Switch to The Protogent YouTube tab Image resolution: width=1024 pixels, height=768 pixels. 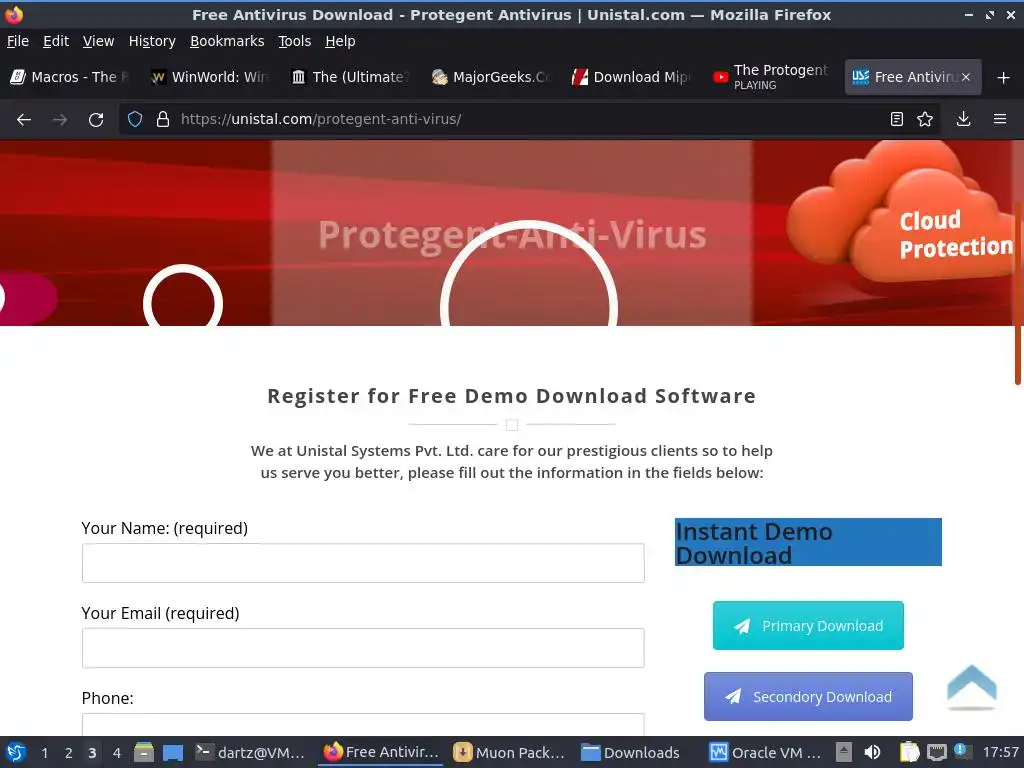(773, 77)
